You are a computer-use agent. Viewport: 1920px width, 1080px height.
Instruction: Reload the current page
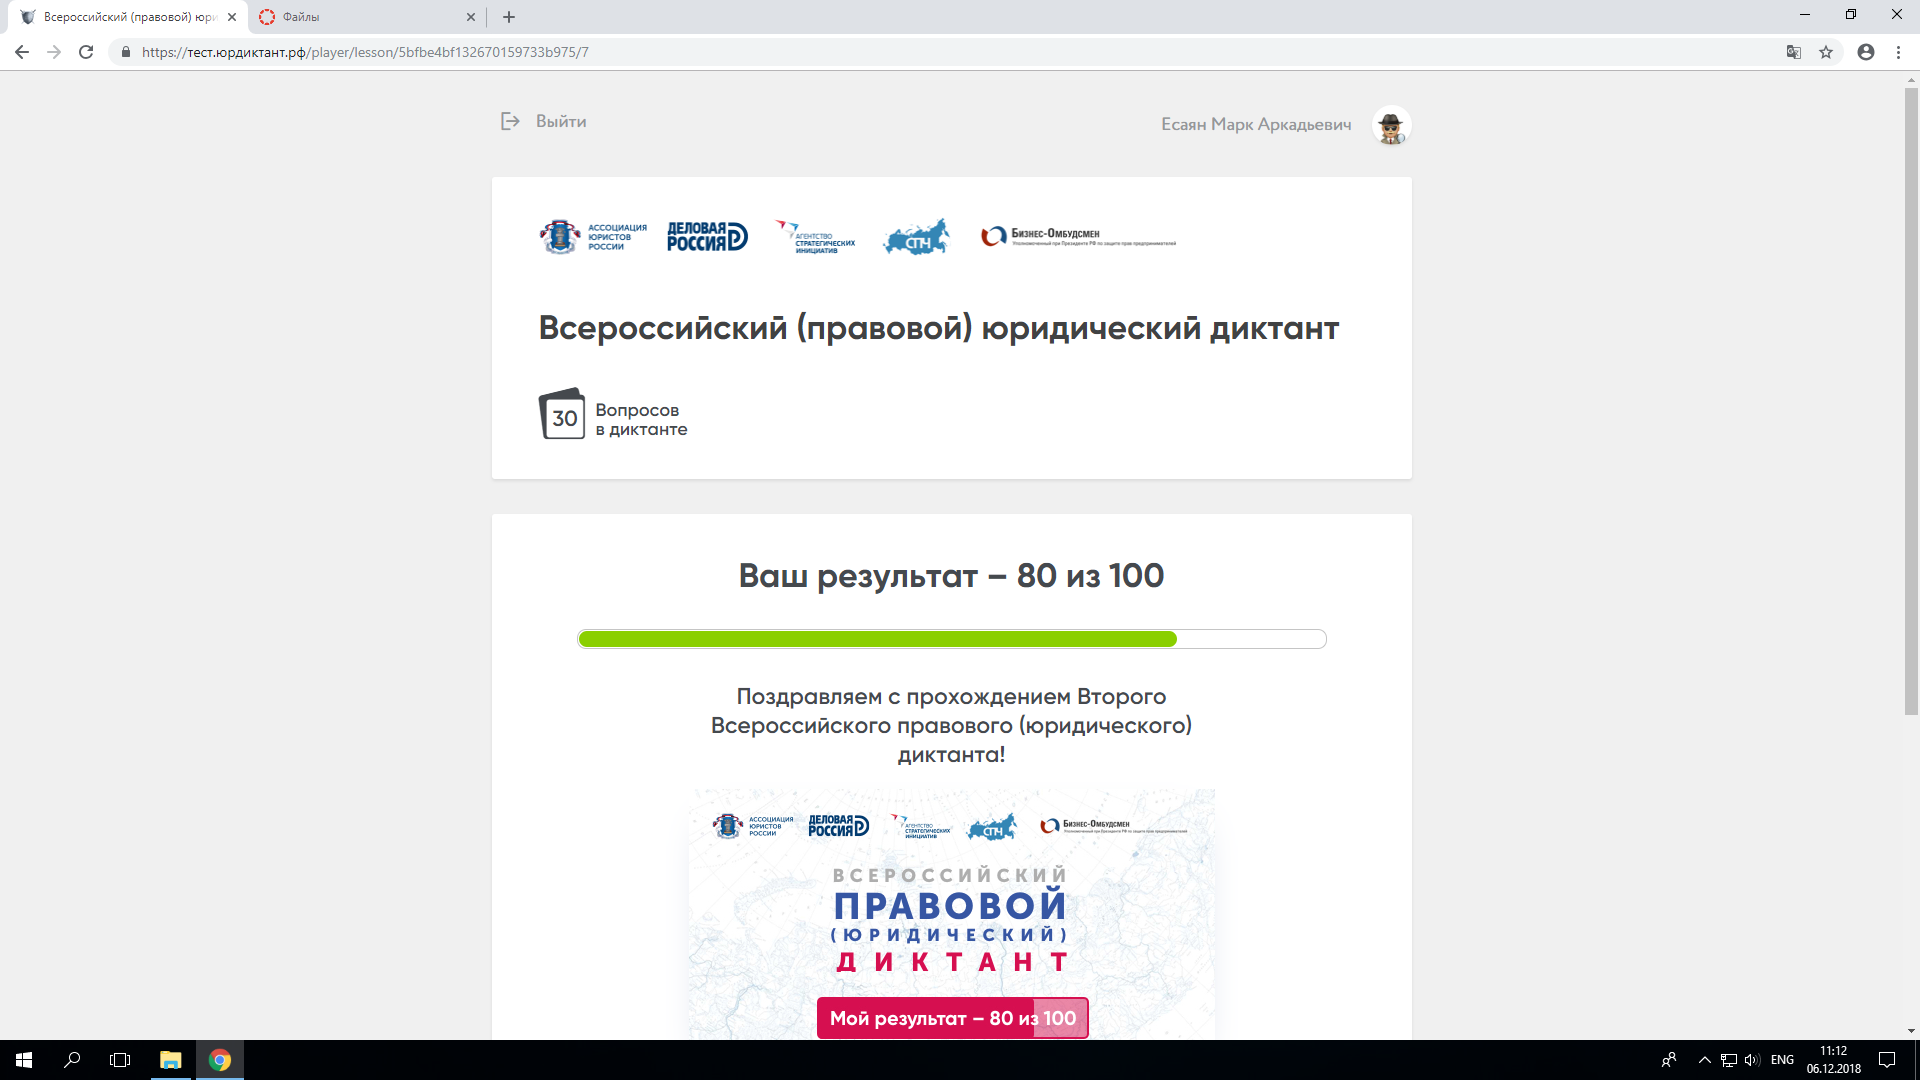click(86, 52)
